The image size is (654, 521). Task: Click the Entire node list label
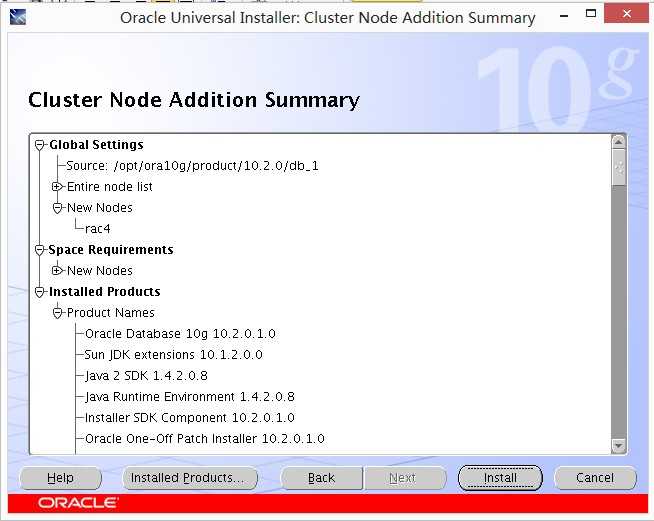[110, 186]
